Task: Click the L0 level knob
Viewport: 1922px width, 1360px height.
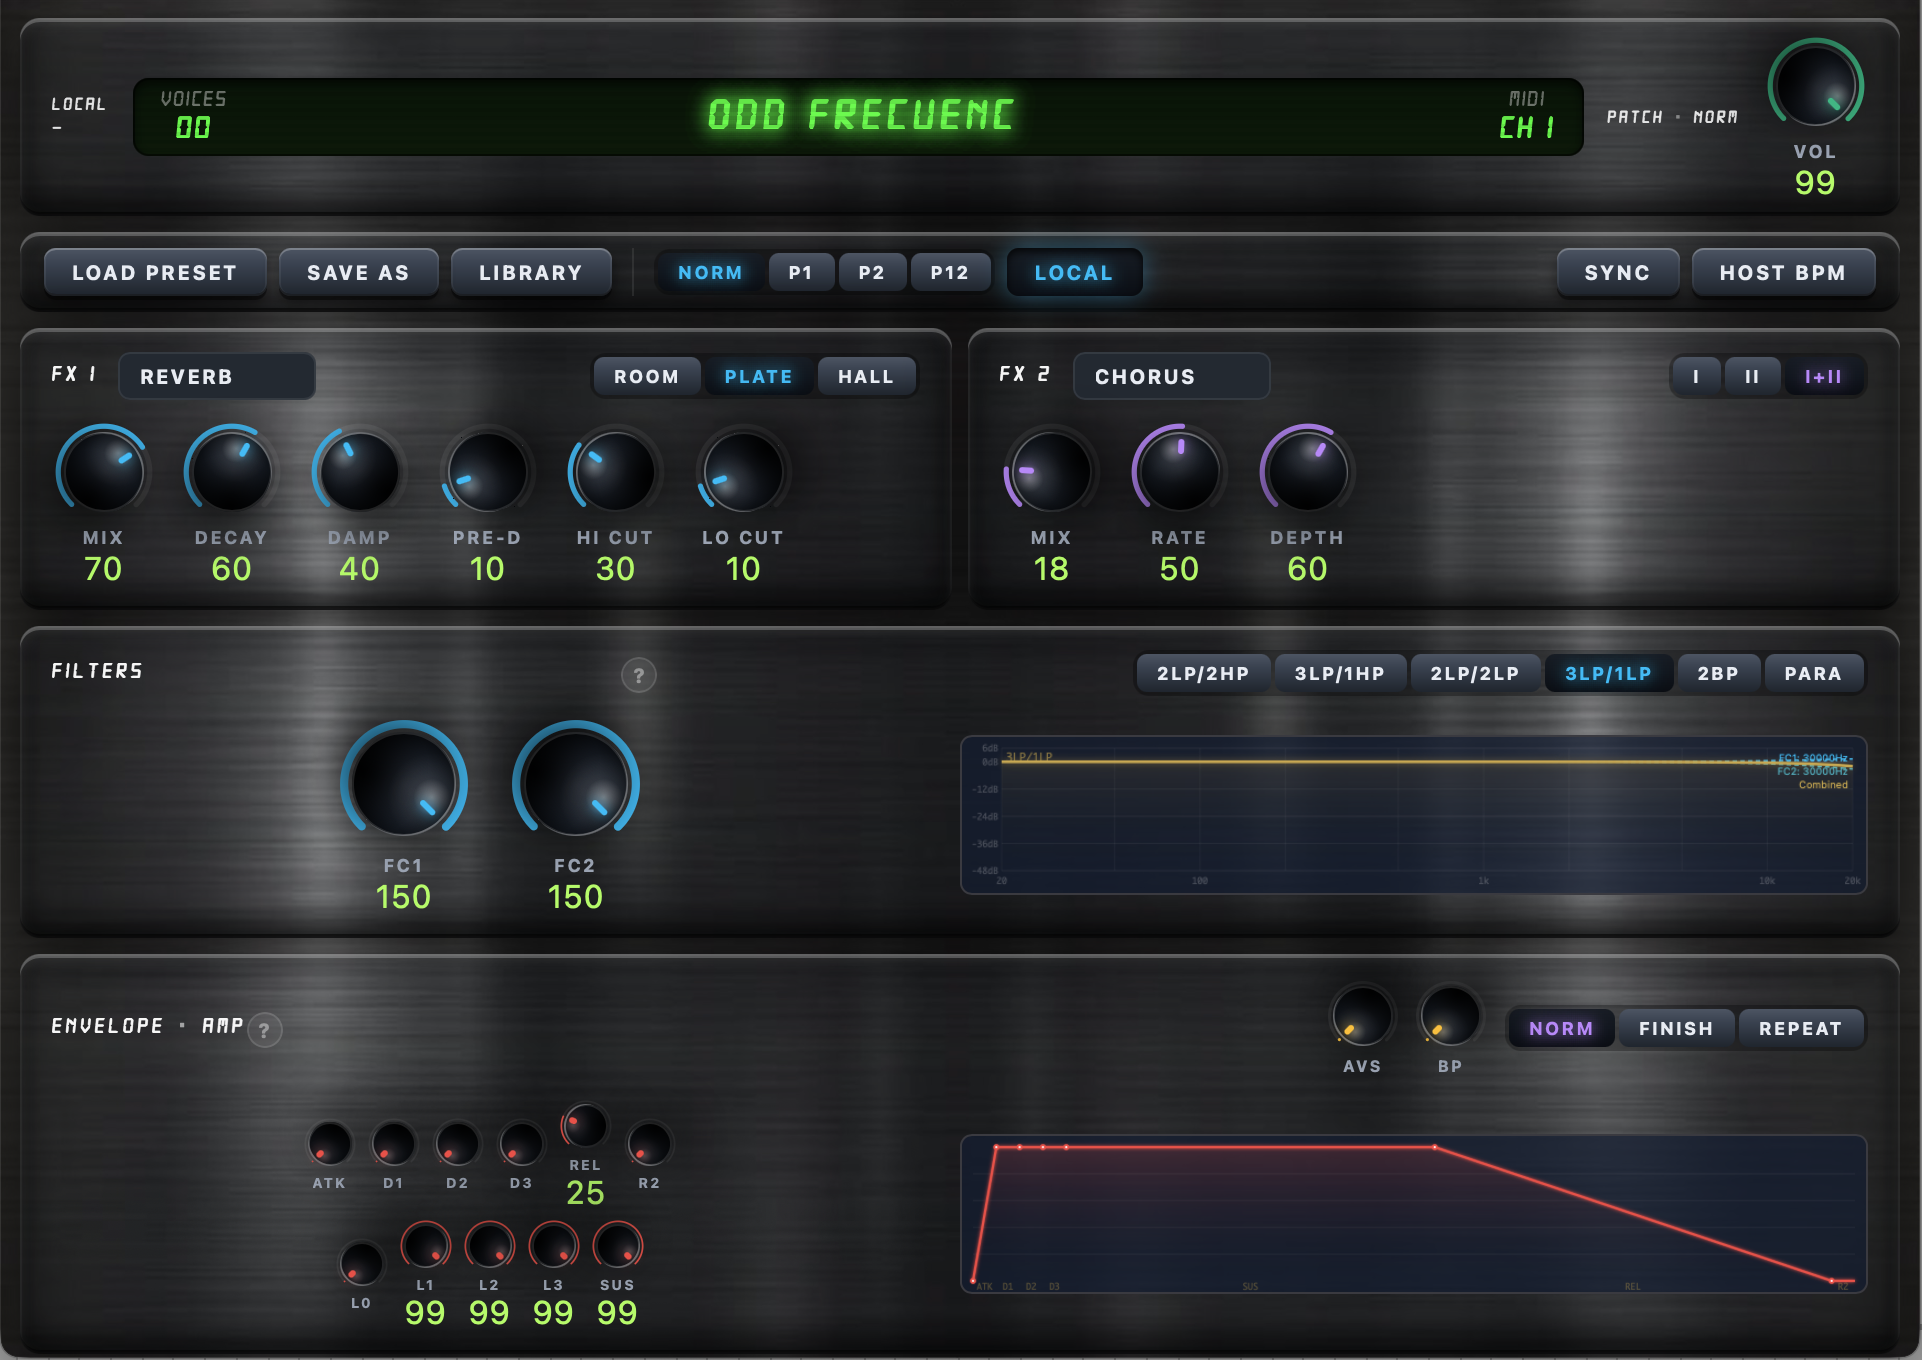Action: [361, 1264]
